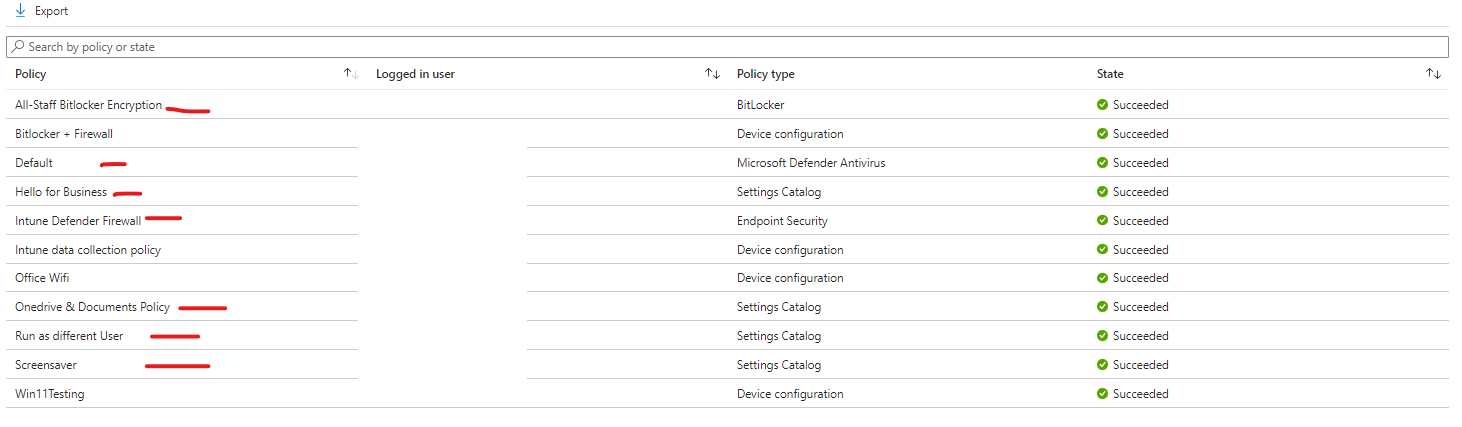1462x427 pixels.
Task: Click the search magnifier icon
Action: (18, 47)
